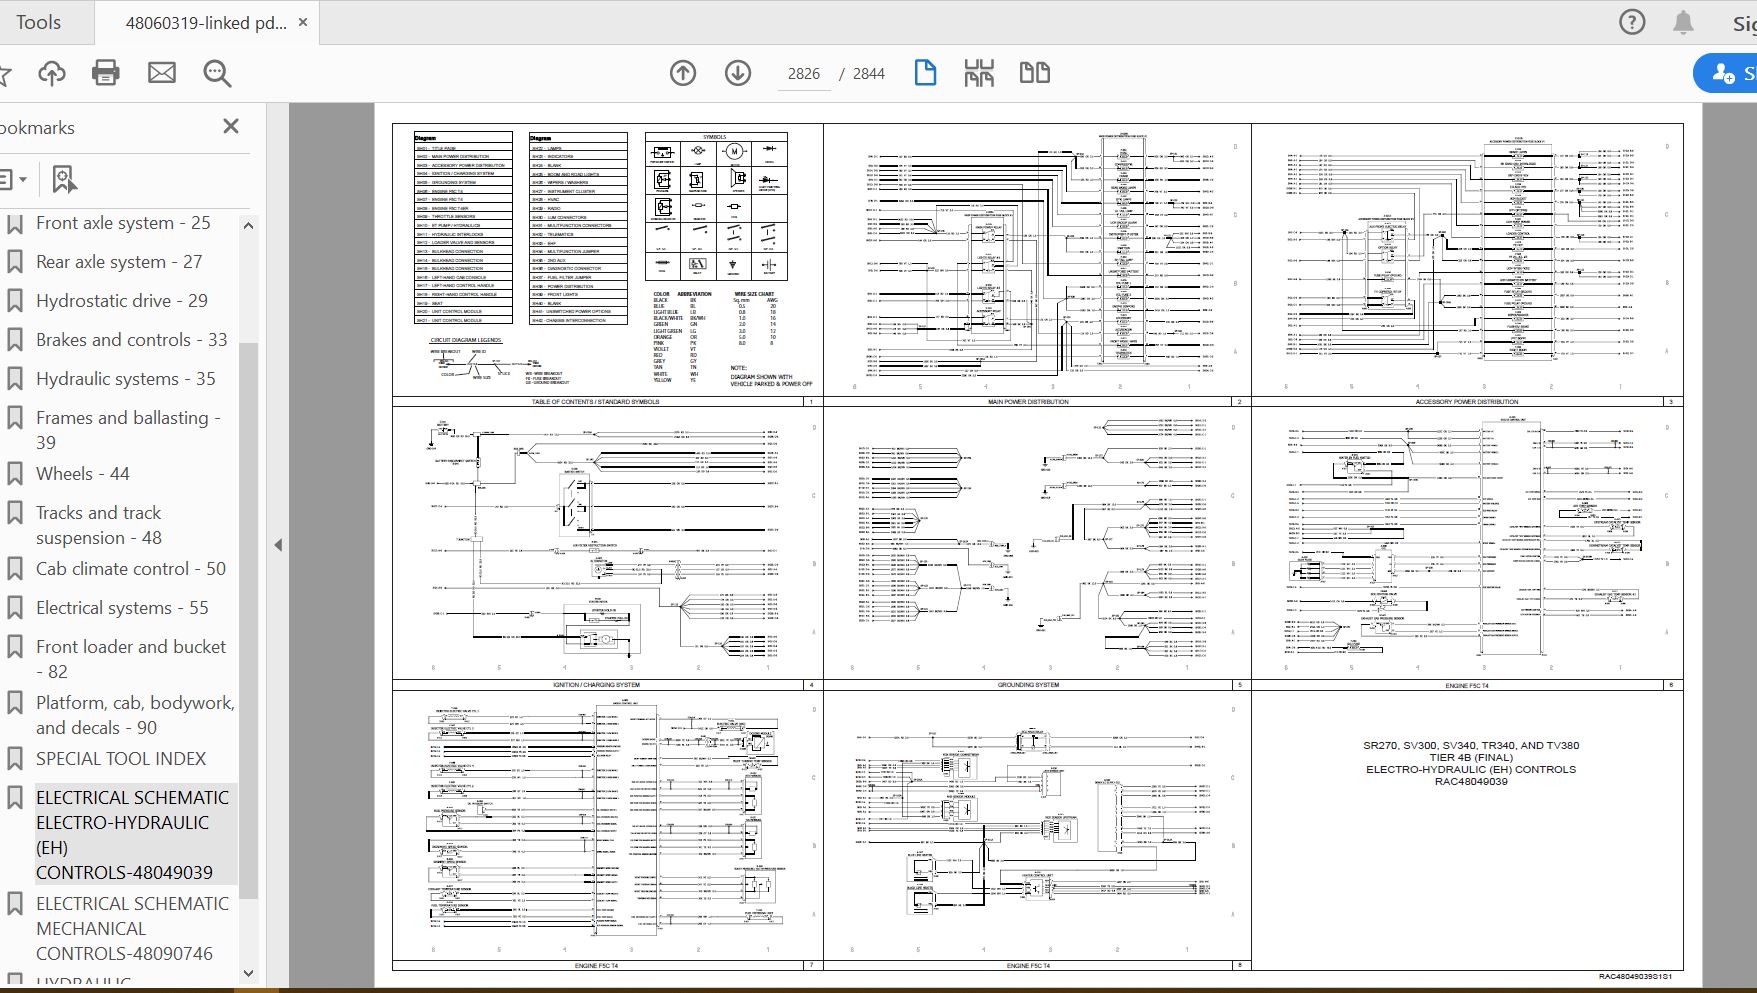The width and height of the screenshot is (1757, 993).
Task: Click the fit-to-width scrolling view icon
Action: point(979,73)
